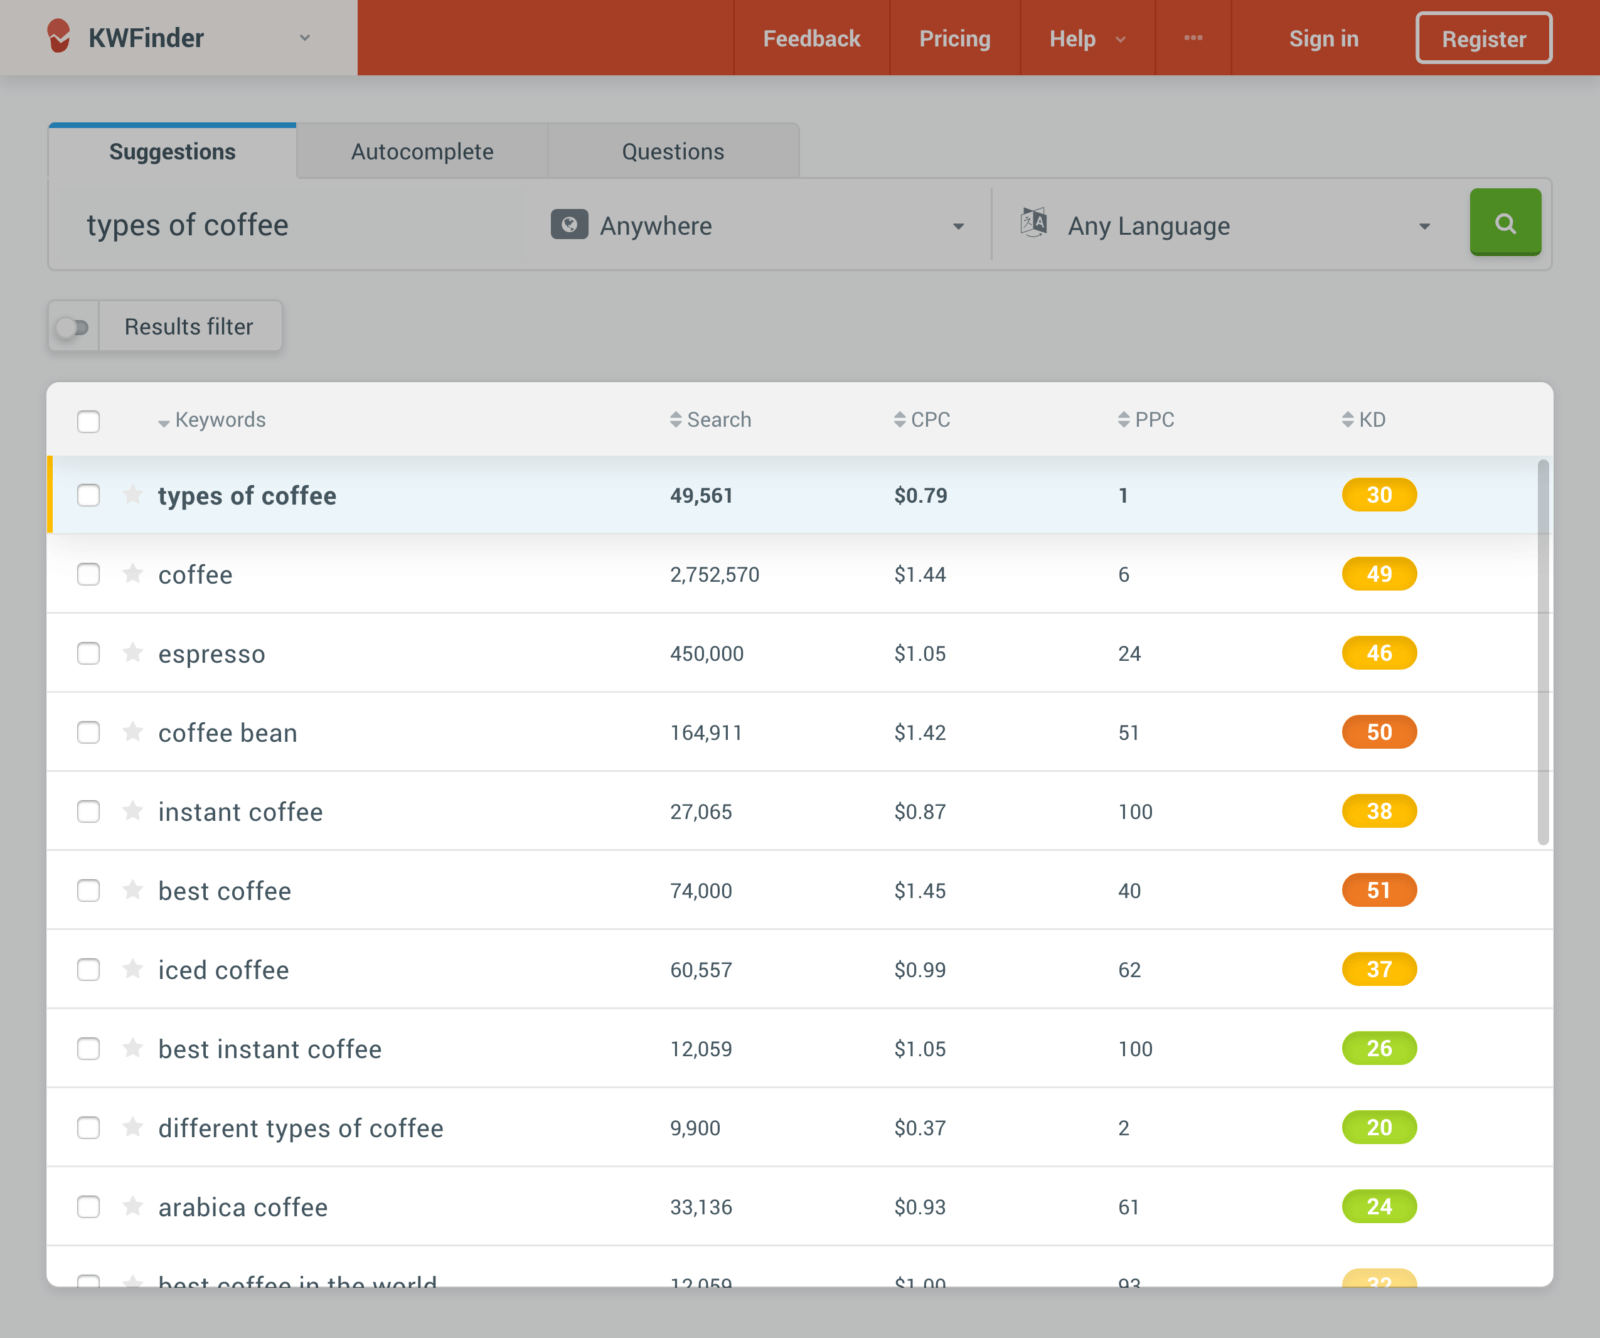Star the 'types of coffee' keyword

(132, 495)
